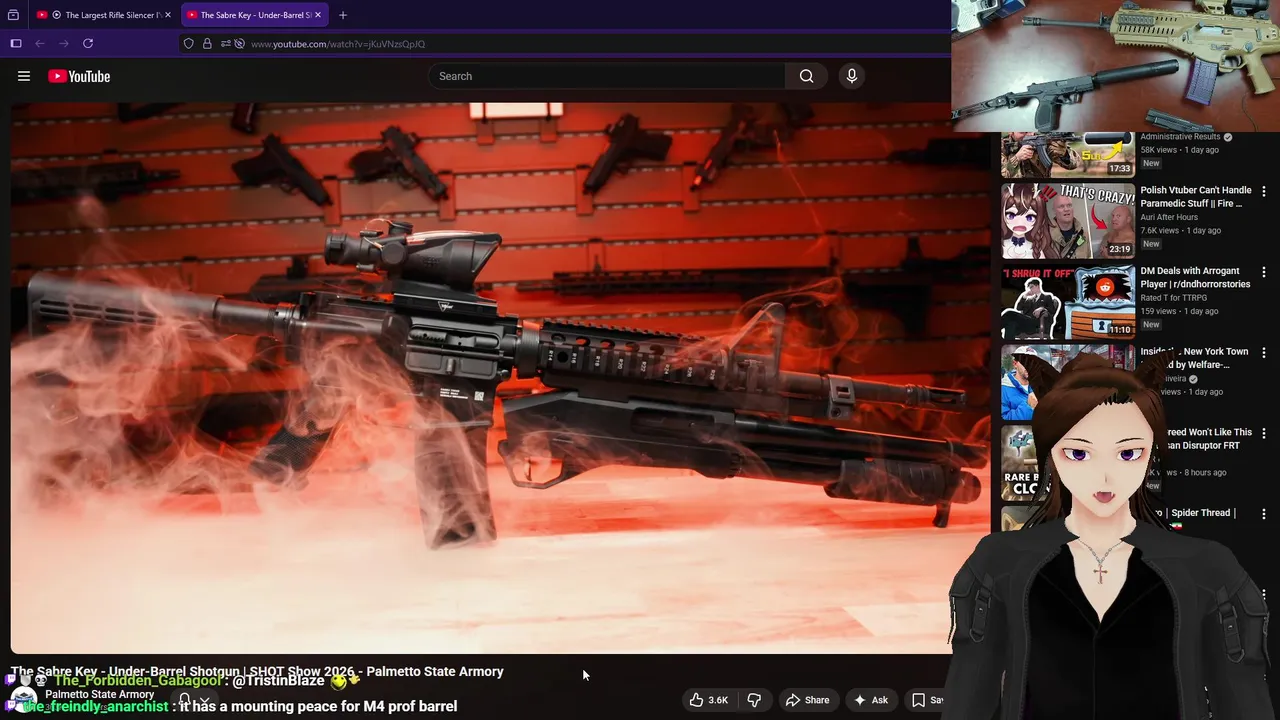The image size is (1280, 720).
Task: Open options for Polish Vtuber video
Action: click(1264, 191)
